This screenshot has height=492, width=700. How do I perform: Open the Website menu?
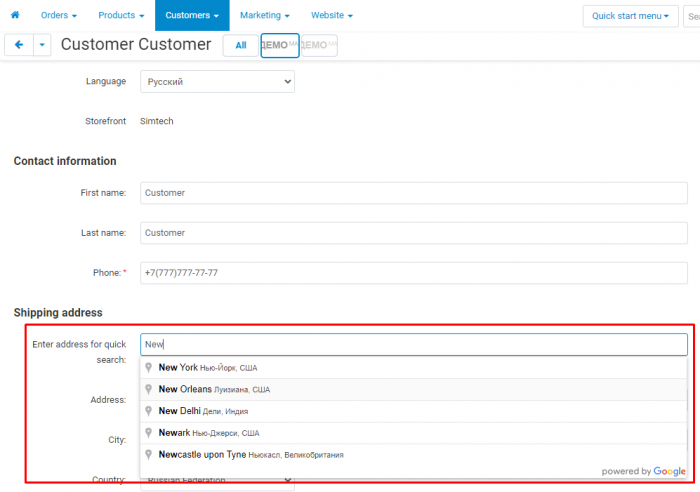pos(332,15)
